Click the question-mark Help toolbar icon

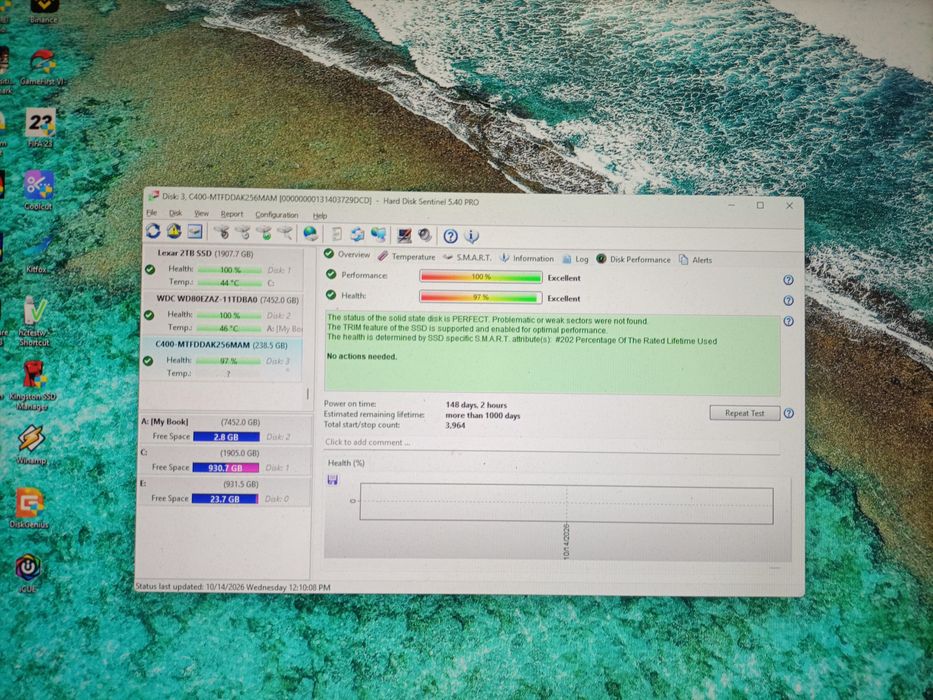[450, 236]
